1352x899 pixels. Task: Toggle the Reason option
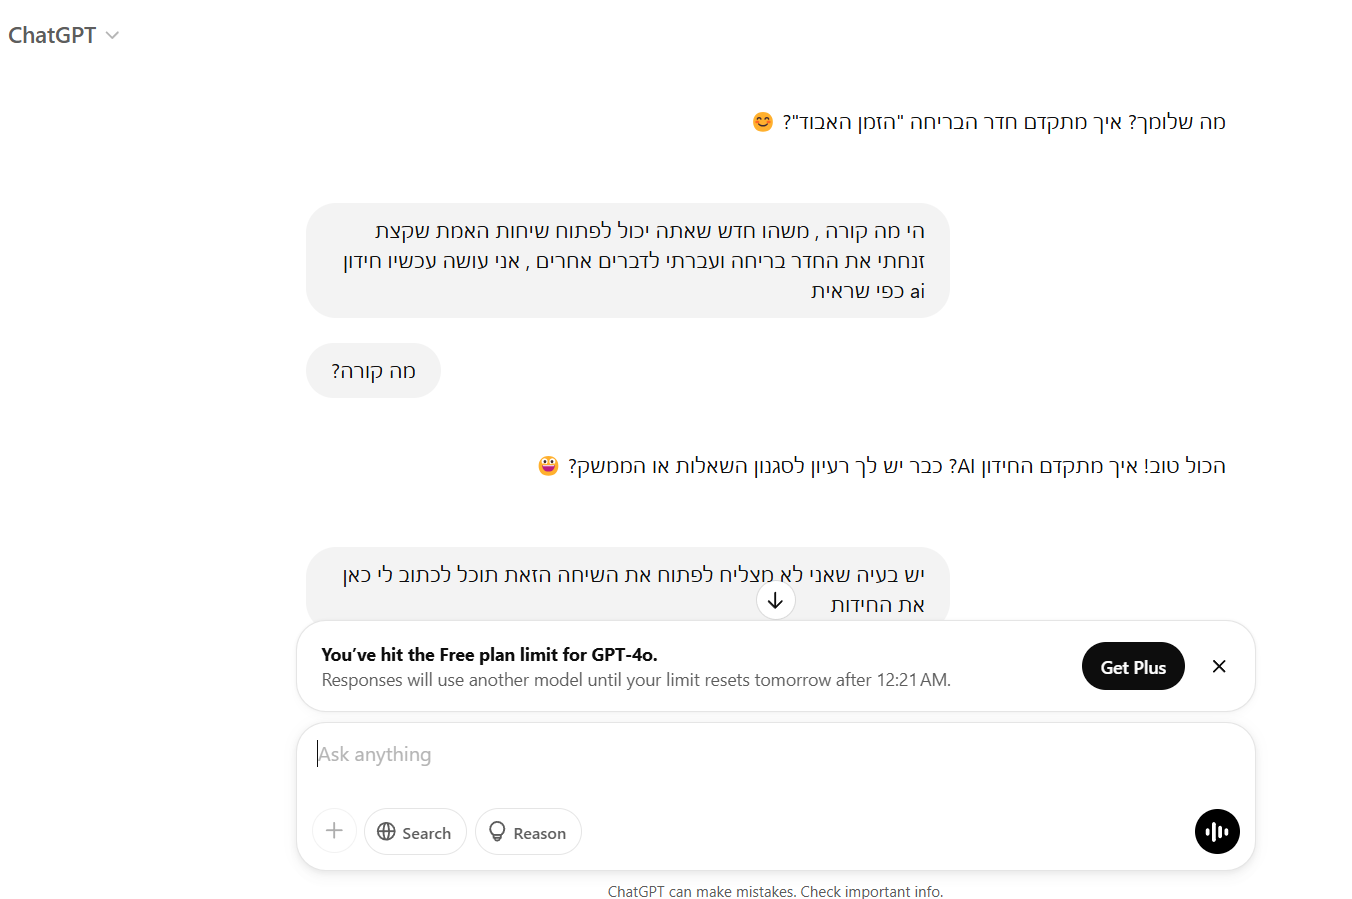pos(528,832)
